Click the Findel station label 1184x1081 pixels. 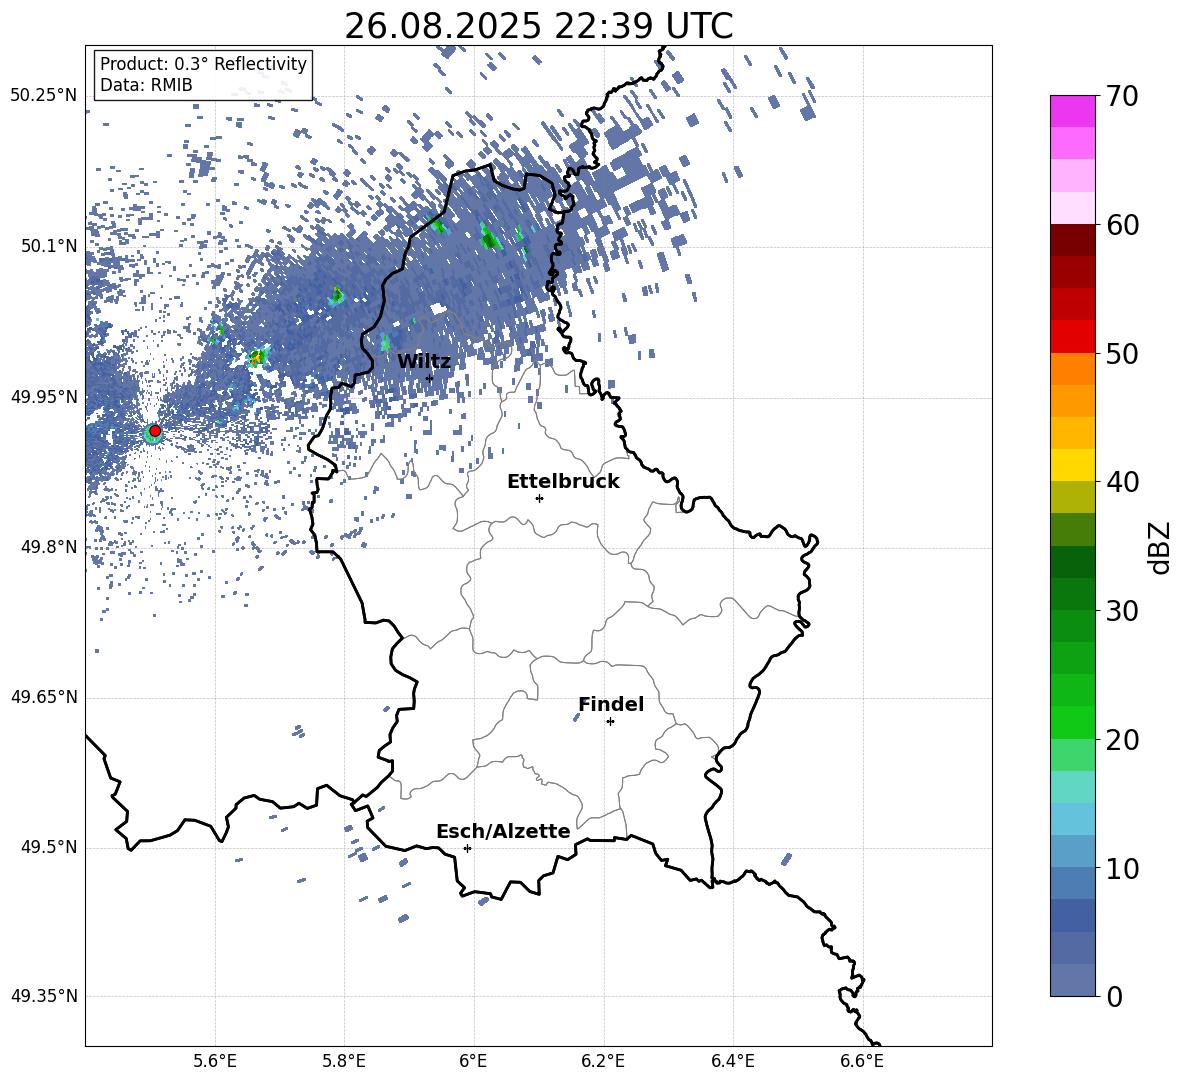(611, 704)
